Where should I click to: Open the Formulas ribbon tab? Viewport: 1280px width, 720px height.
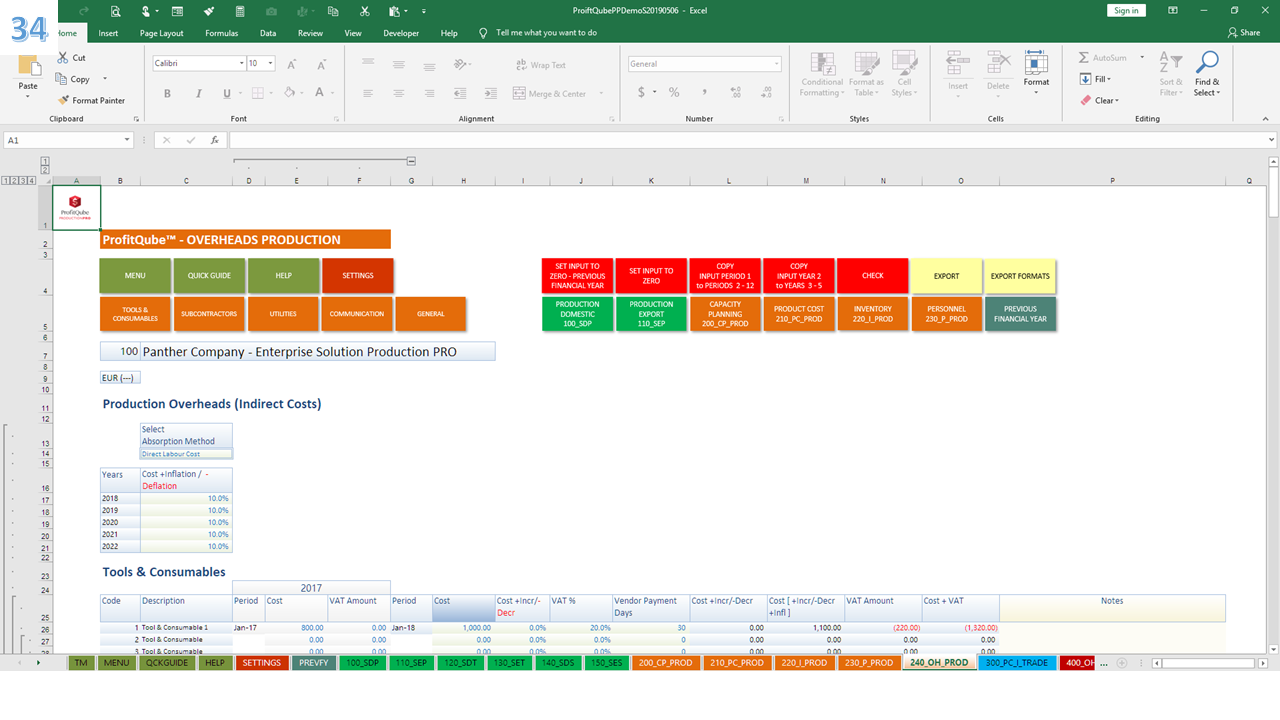[x=222, y=33]
